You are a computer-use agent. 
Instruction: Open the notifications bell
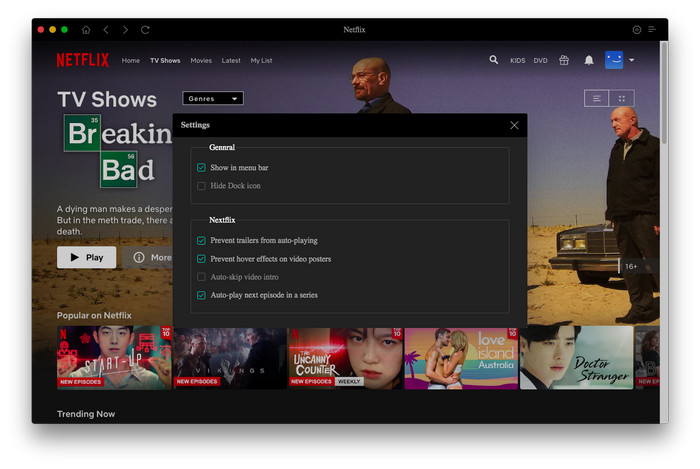(x=589, y=60)
